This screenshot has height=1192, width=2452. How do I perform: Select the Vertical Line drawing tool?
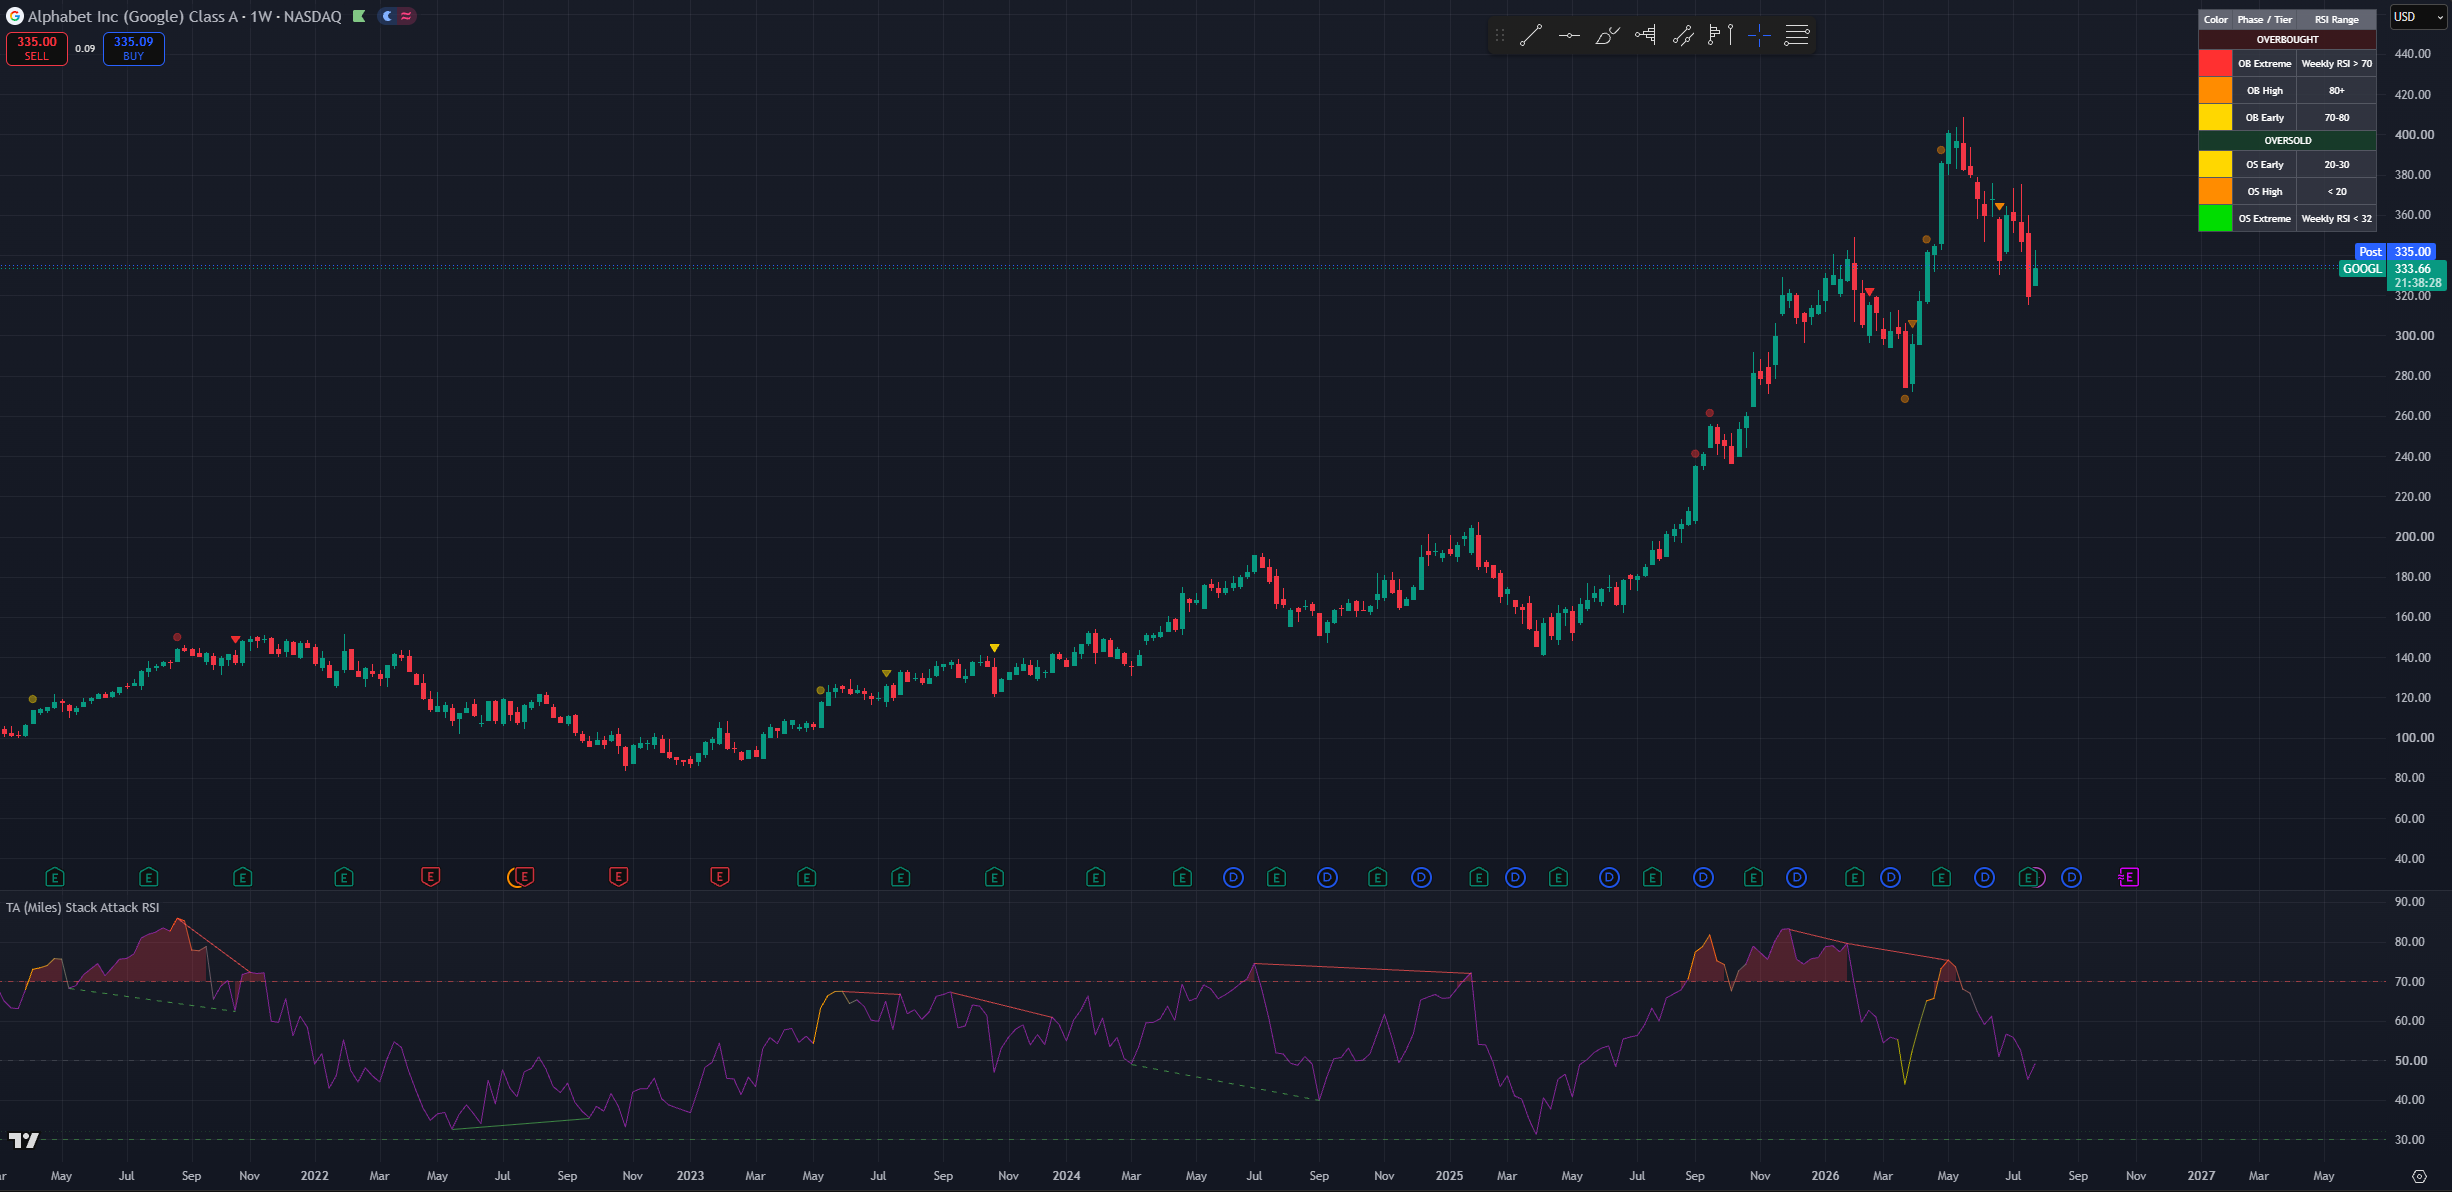1730,36
